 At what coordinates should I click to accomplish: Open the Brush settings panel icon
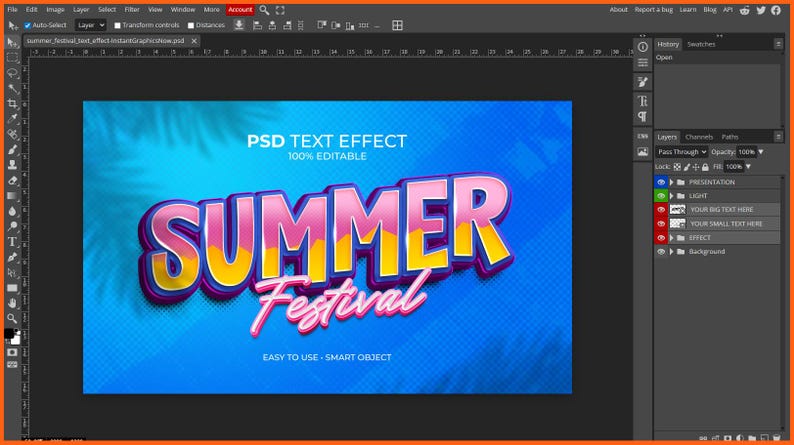click(x=643, y=82)
